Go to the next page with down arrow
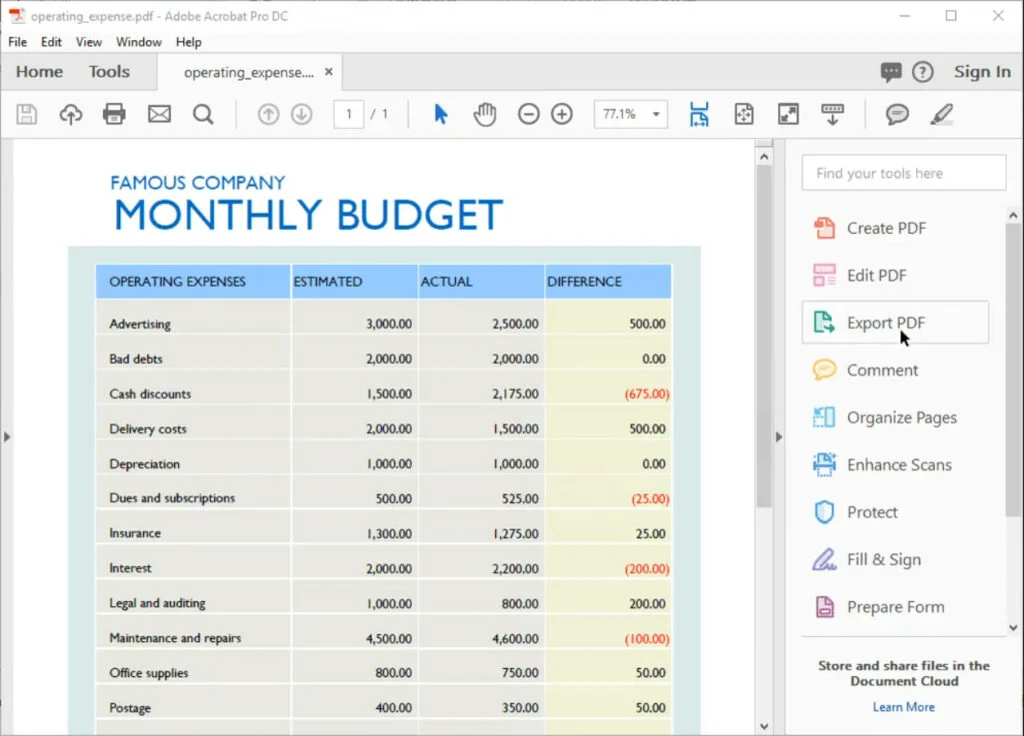This screenshot has height=736, width=1024. (302, 114)
